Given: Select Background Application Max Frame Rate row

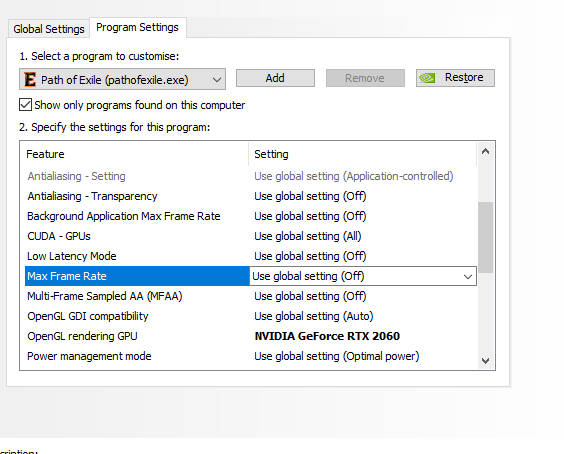Looking at the screenshot, I should [x=251, y=216].
